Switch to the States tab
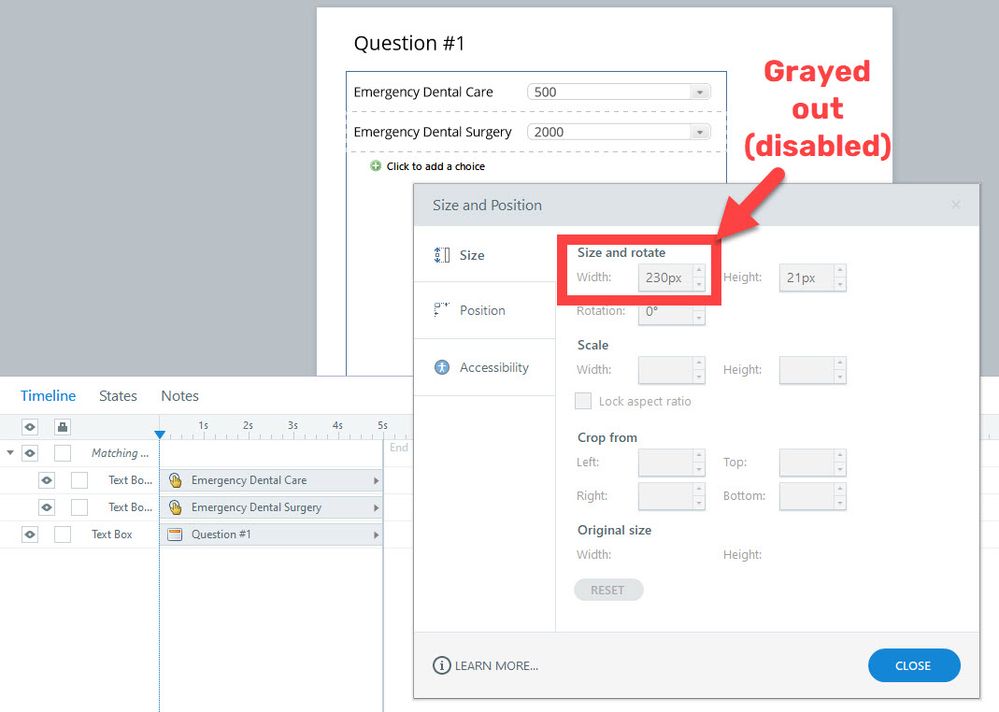999x712 pixels. tap(118, 395)
